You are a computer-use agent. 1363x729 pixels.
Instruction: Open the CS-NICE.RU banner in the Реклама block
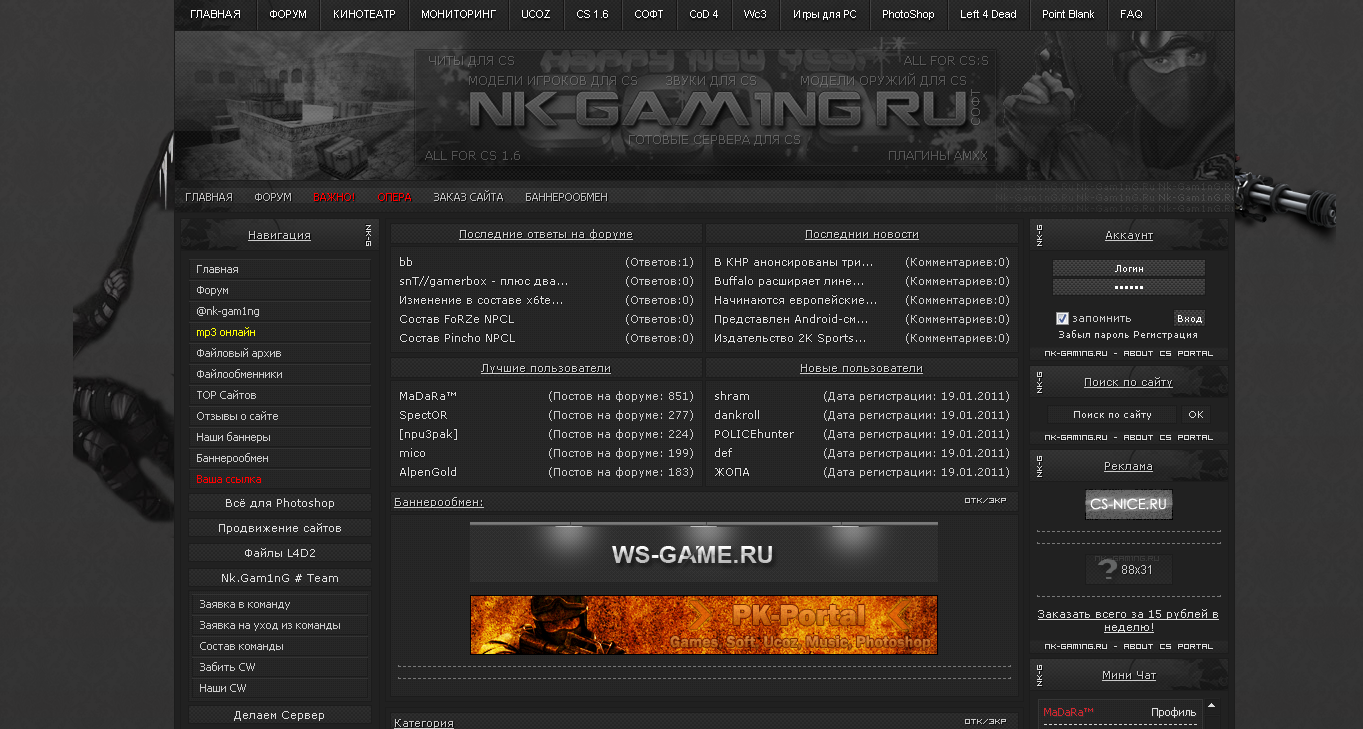pos(1128,505)
